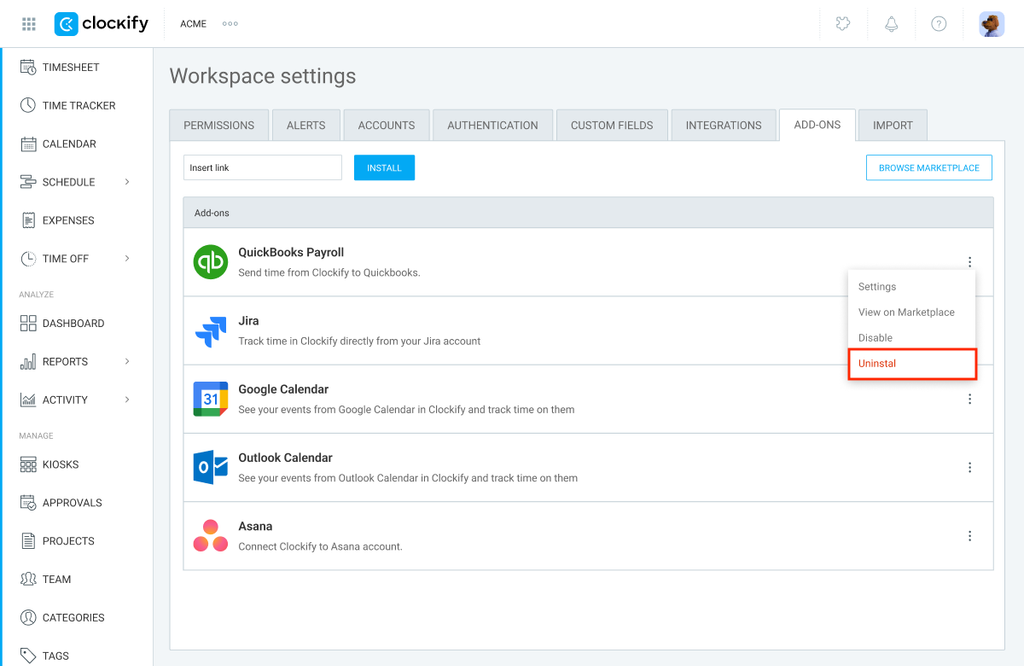Open Google Calendar three-dot menu
This screenshot has width=1024, height=666.
coord(970,399)
